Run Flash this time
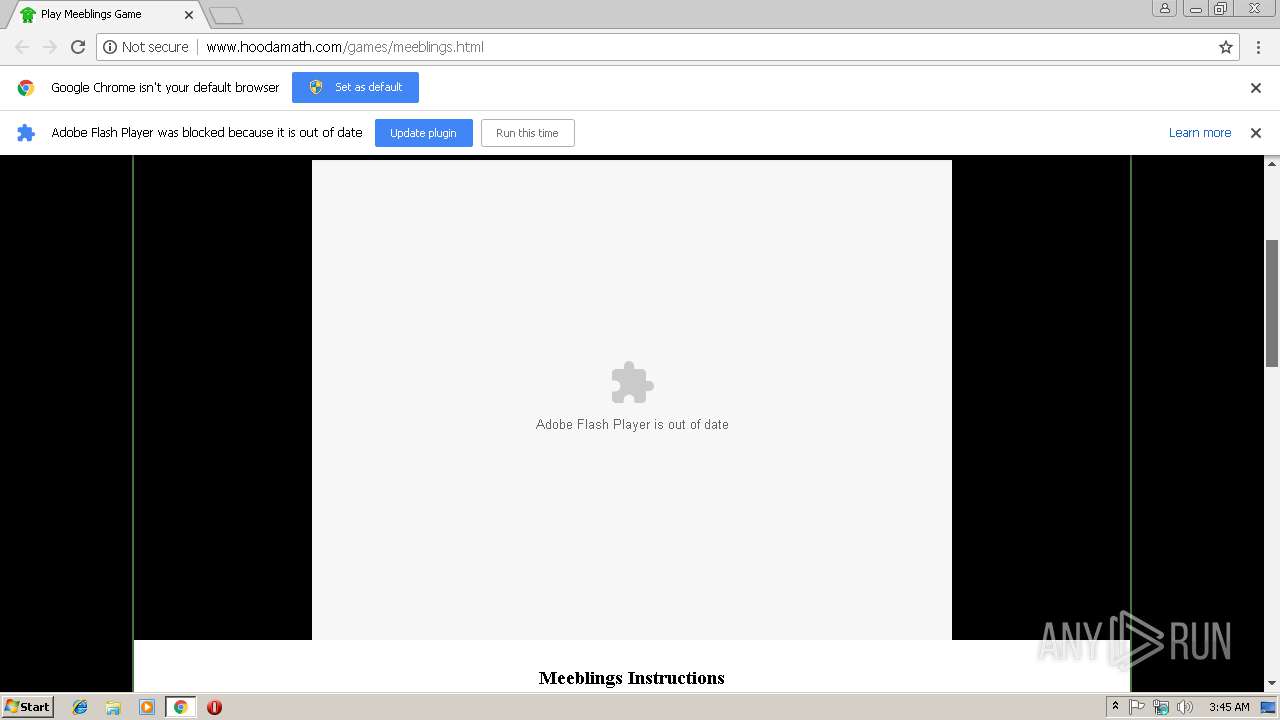Image resolution: width=1280 pixels, height=720 pixels. coord(527,133)
